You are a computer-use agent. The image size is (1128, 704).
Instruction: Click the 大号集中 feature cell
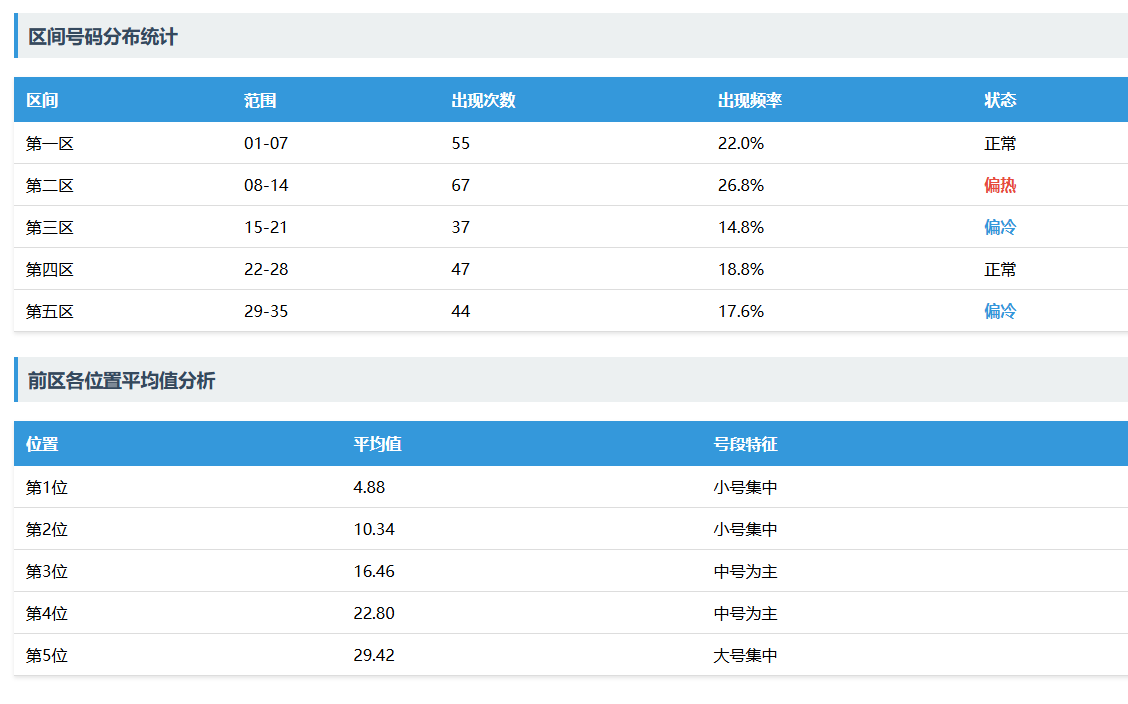[745, 655]
